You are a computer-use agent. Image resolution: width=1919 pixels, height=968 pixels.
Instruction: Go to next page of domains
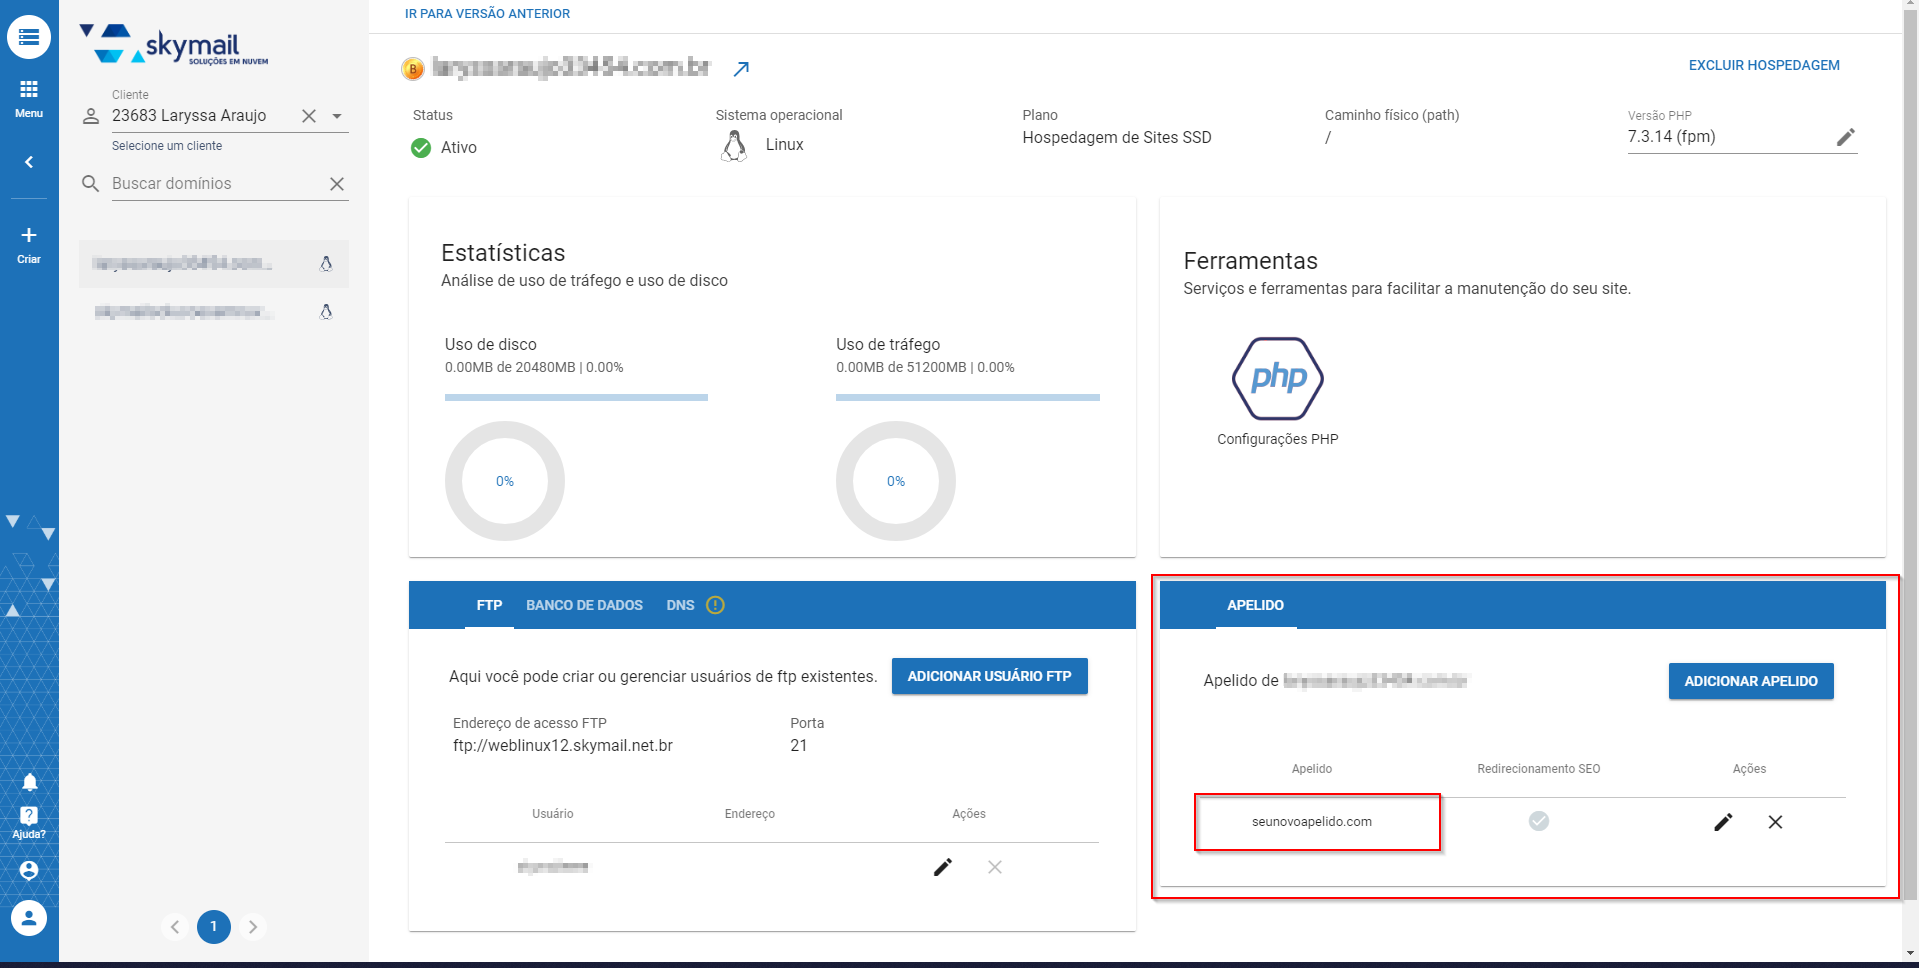click(253, 927)
